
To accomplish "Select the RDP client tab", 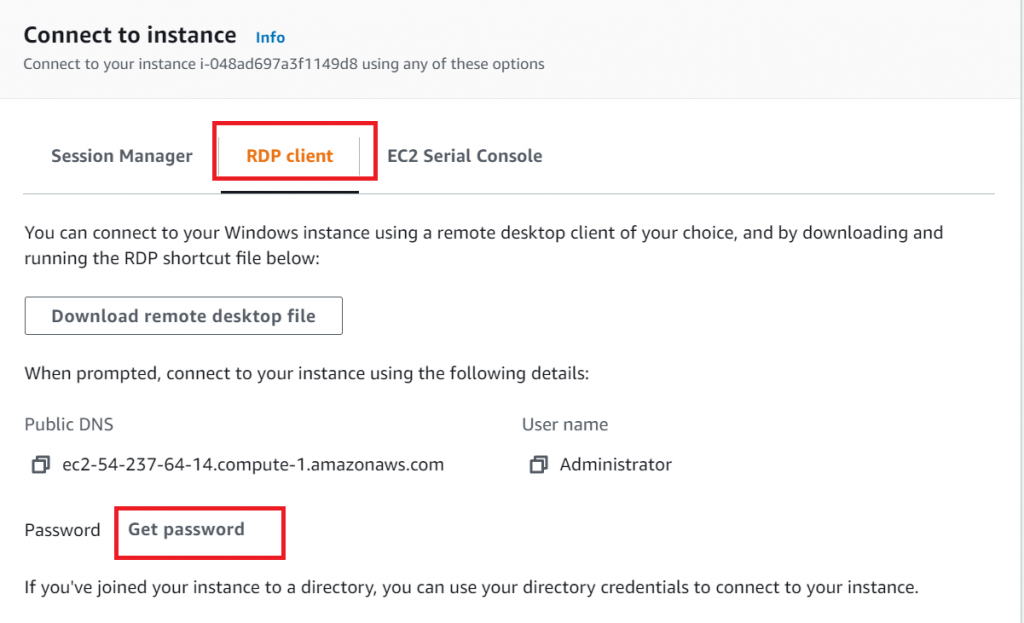I will point(290,156).
